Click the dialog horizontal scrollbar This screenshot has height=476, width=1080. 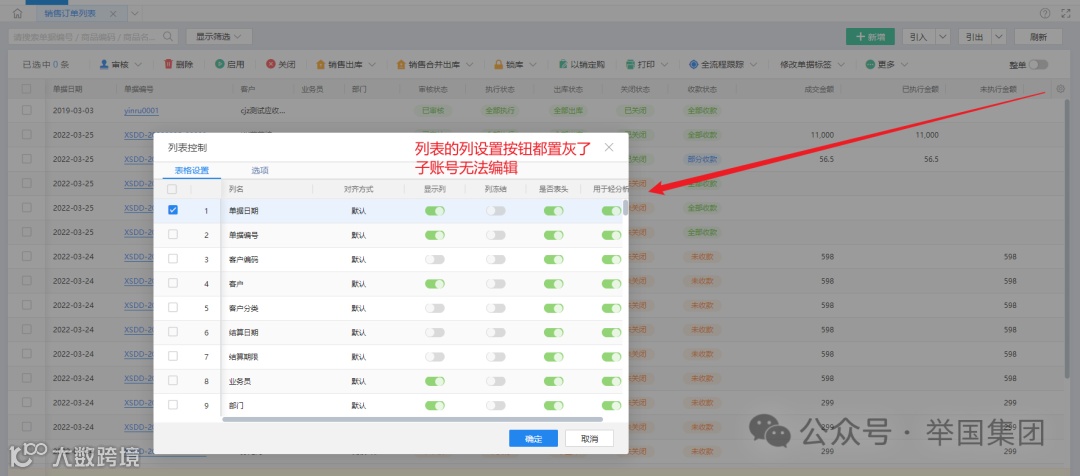coord(413,419)
